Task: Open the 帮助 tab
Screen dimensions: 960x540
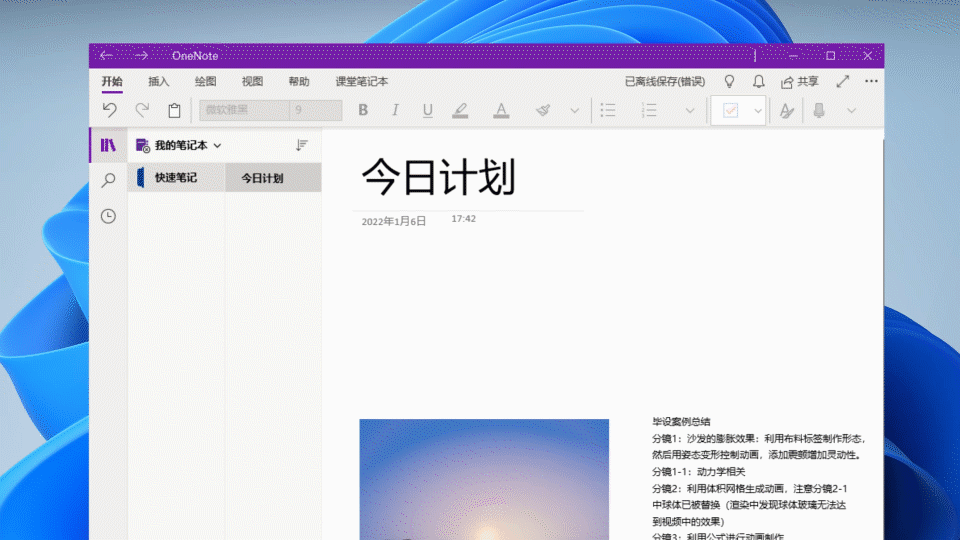Action: [299, 81]
